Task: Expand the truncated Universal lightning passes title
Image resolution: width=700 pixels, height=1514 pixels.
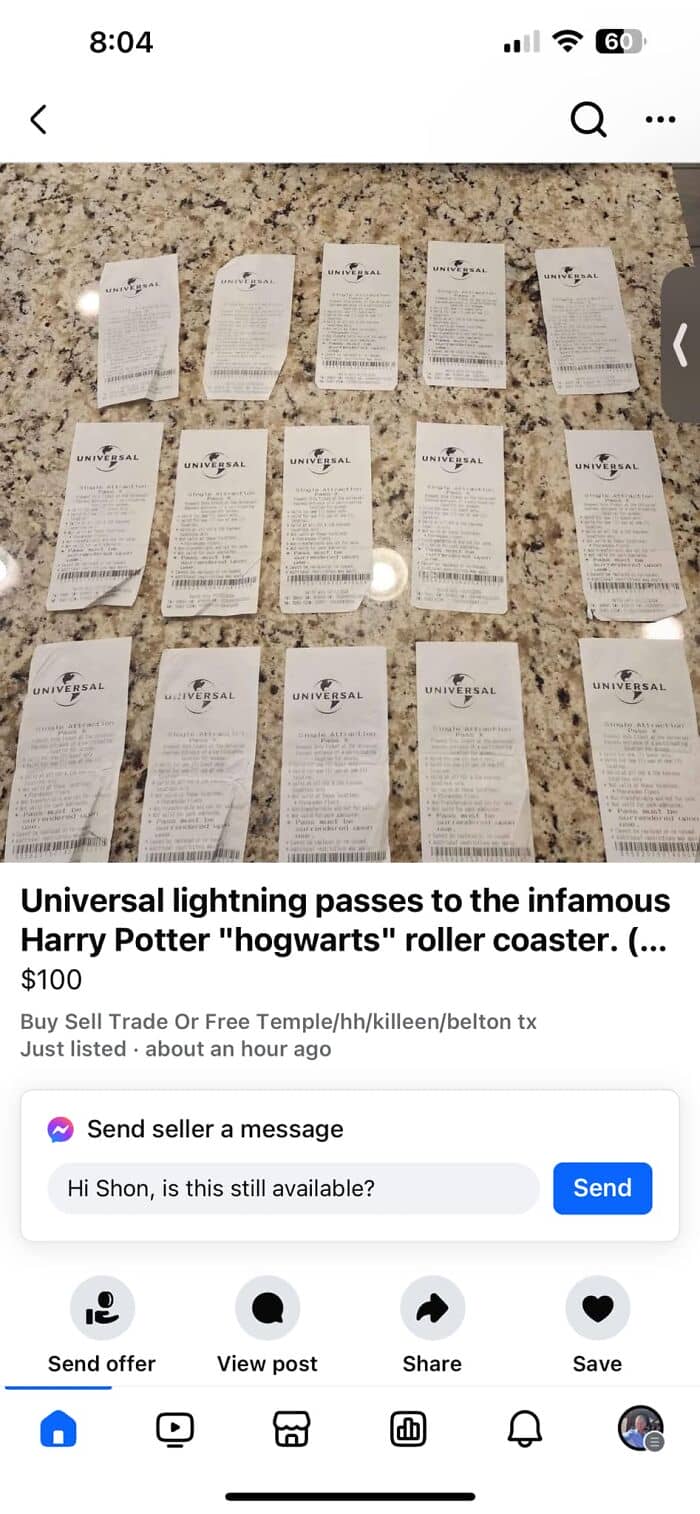Action: coord(345,921)
